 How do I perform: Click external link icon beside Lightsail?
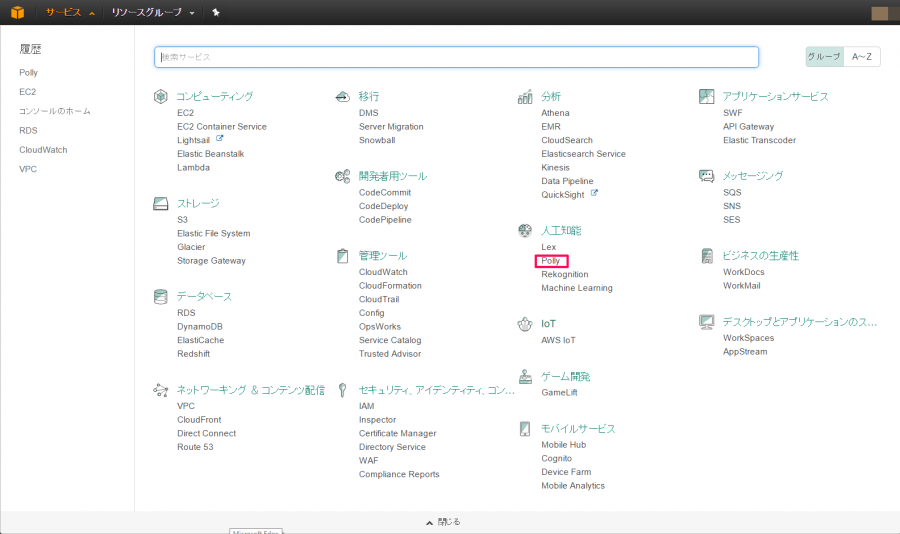(x=219, y=139)
